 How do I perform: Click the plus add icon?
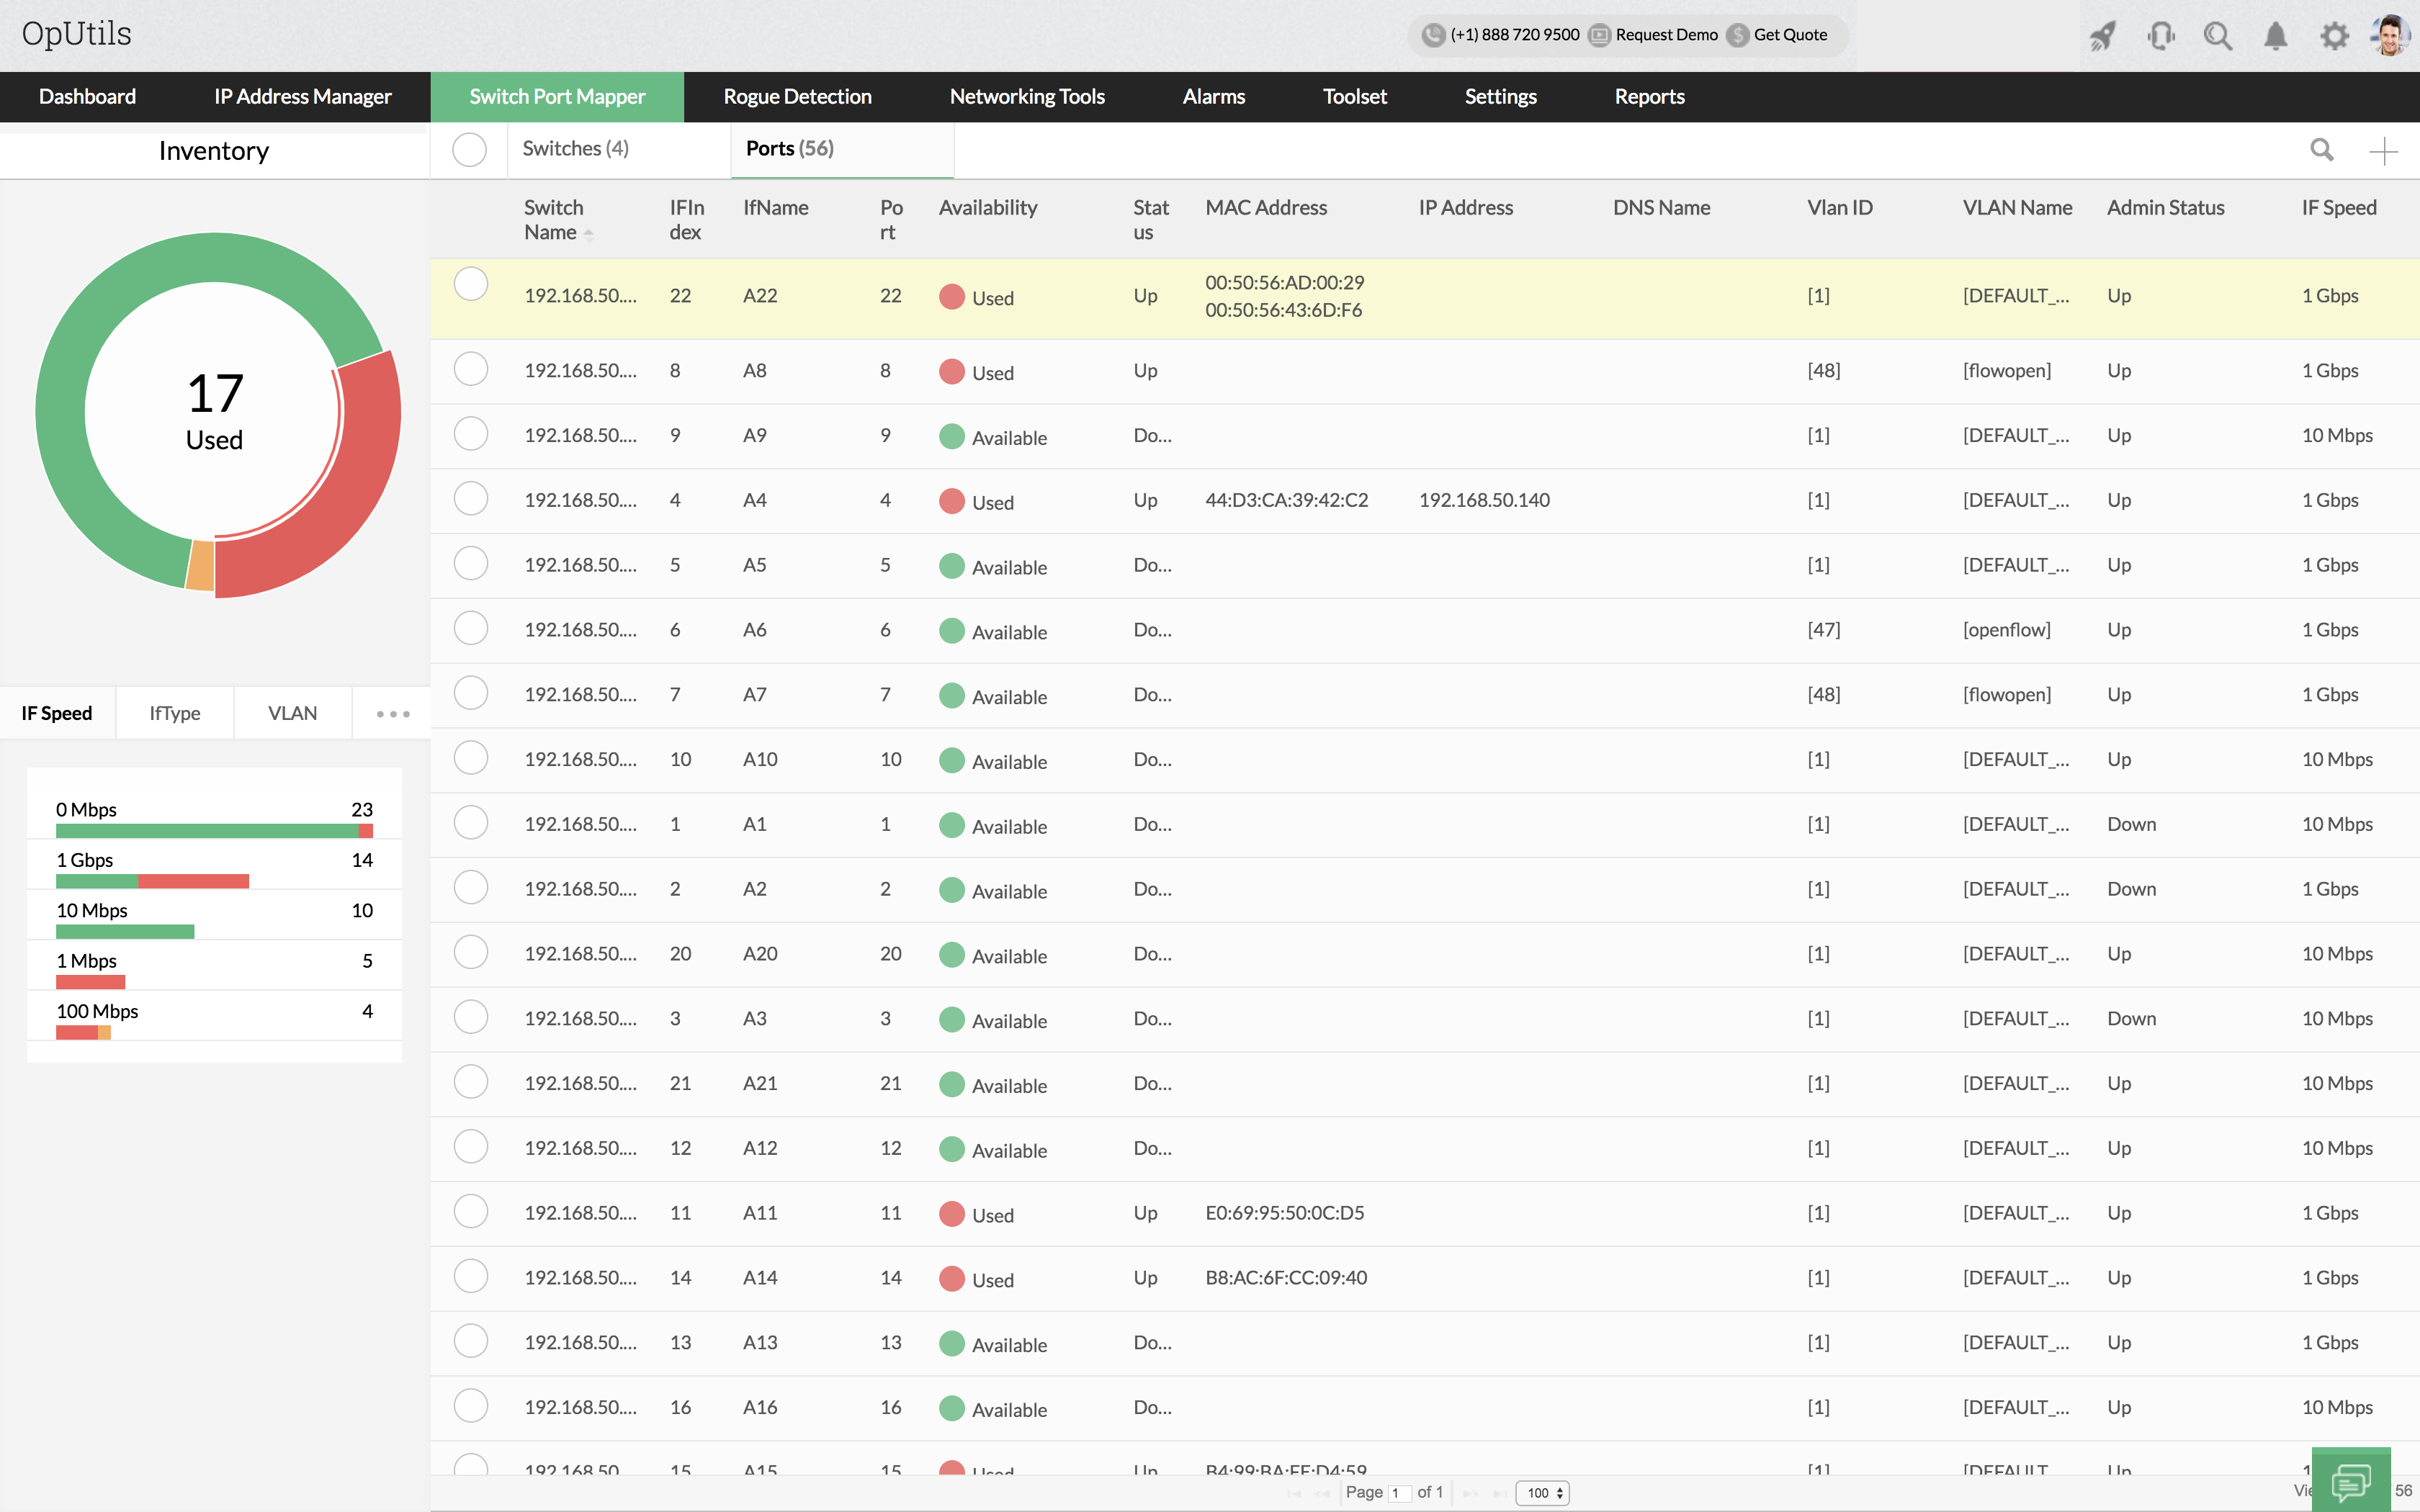click(x=2384, y=151)
